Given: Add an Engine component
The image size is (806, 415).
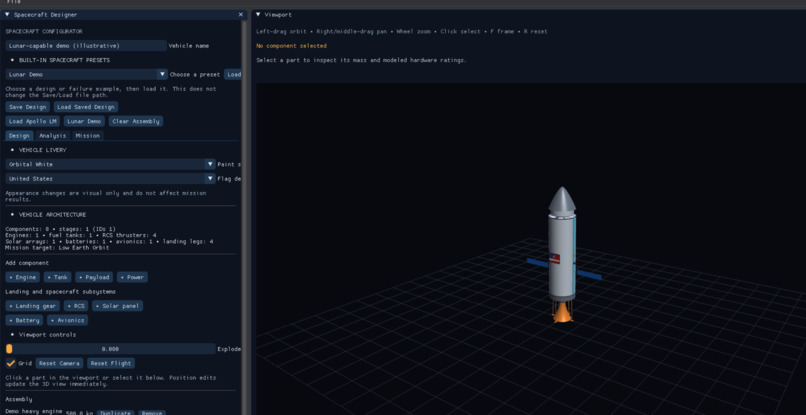Looking at the screenshot, I should pyautogui.click(x=23, y=277).
